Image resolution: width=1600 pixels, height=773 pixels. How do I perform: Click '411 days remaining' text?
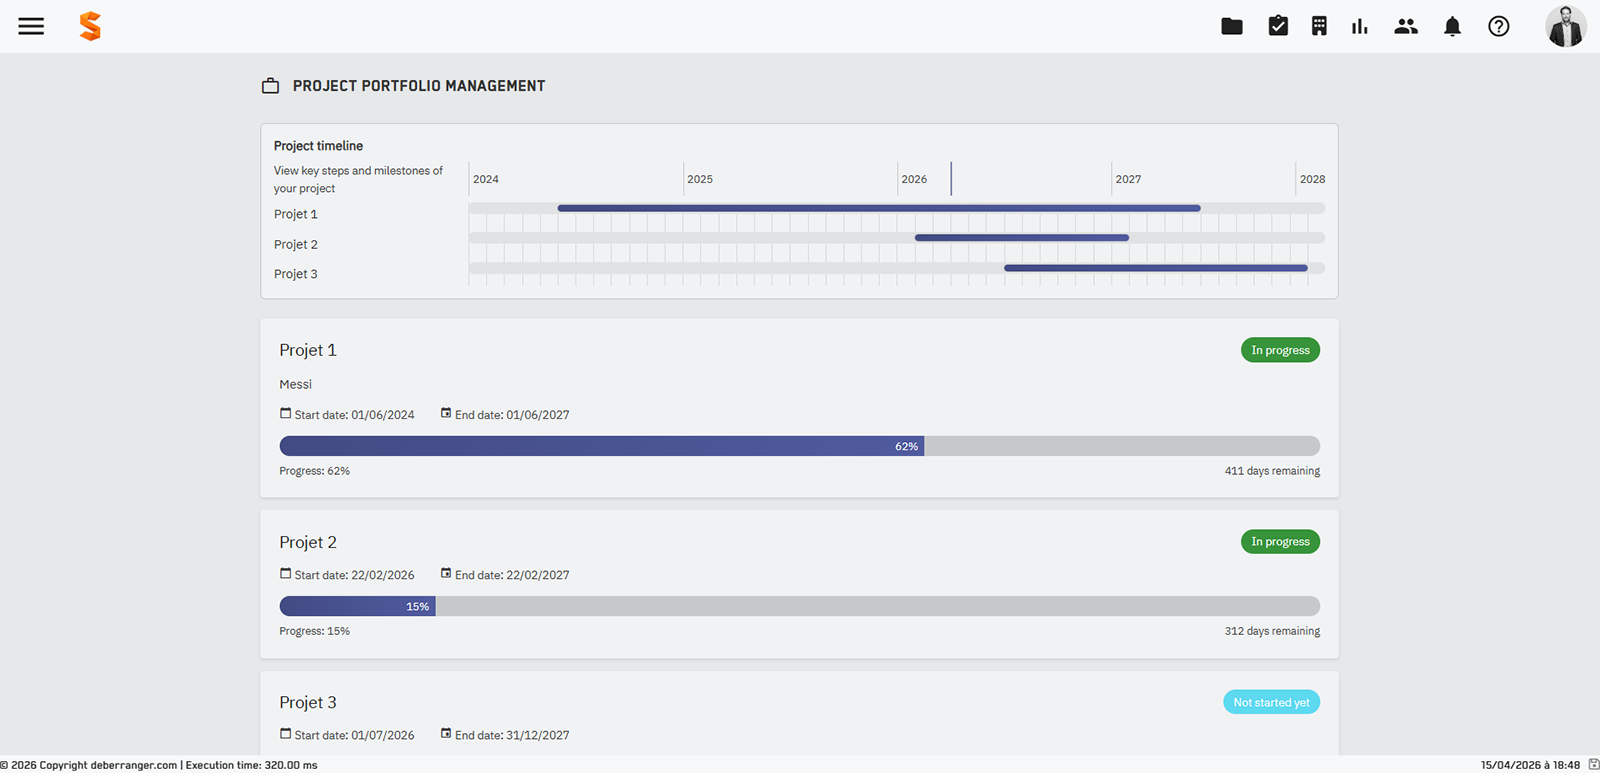(x=1272, y=471)
